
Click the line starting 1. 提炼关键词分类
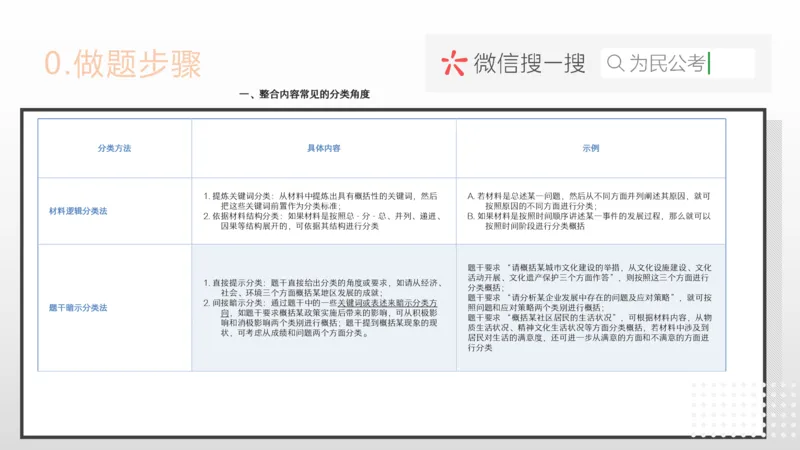pyautogui.click(x=320, y=201)
